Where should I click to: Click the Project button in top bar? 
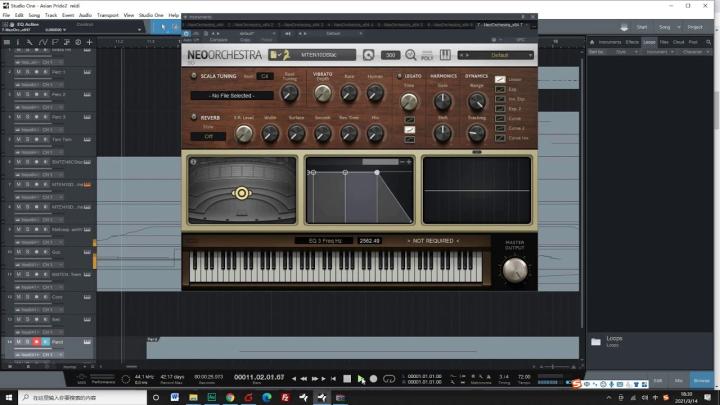695,27
